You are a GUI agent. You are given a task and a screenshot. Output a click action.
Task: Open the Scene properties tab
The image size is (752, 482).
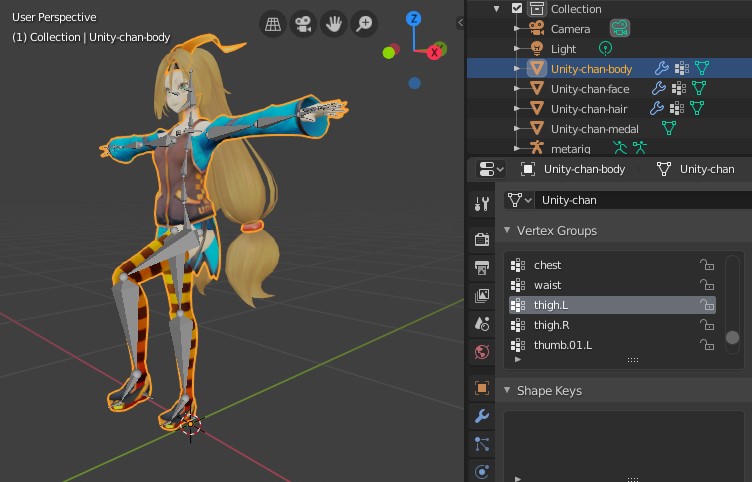482,324
